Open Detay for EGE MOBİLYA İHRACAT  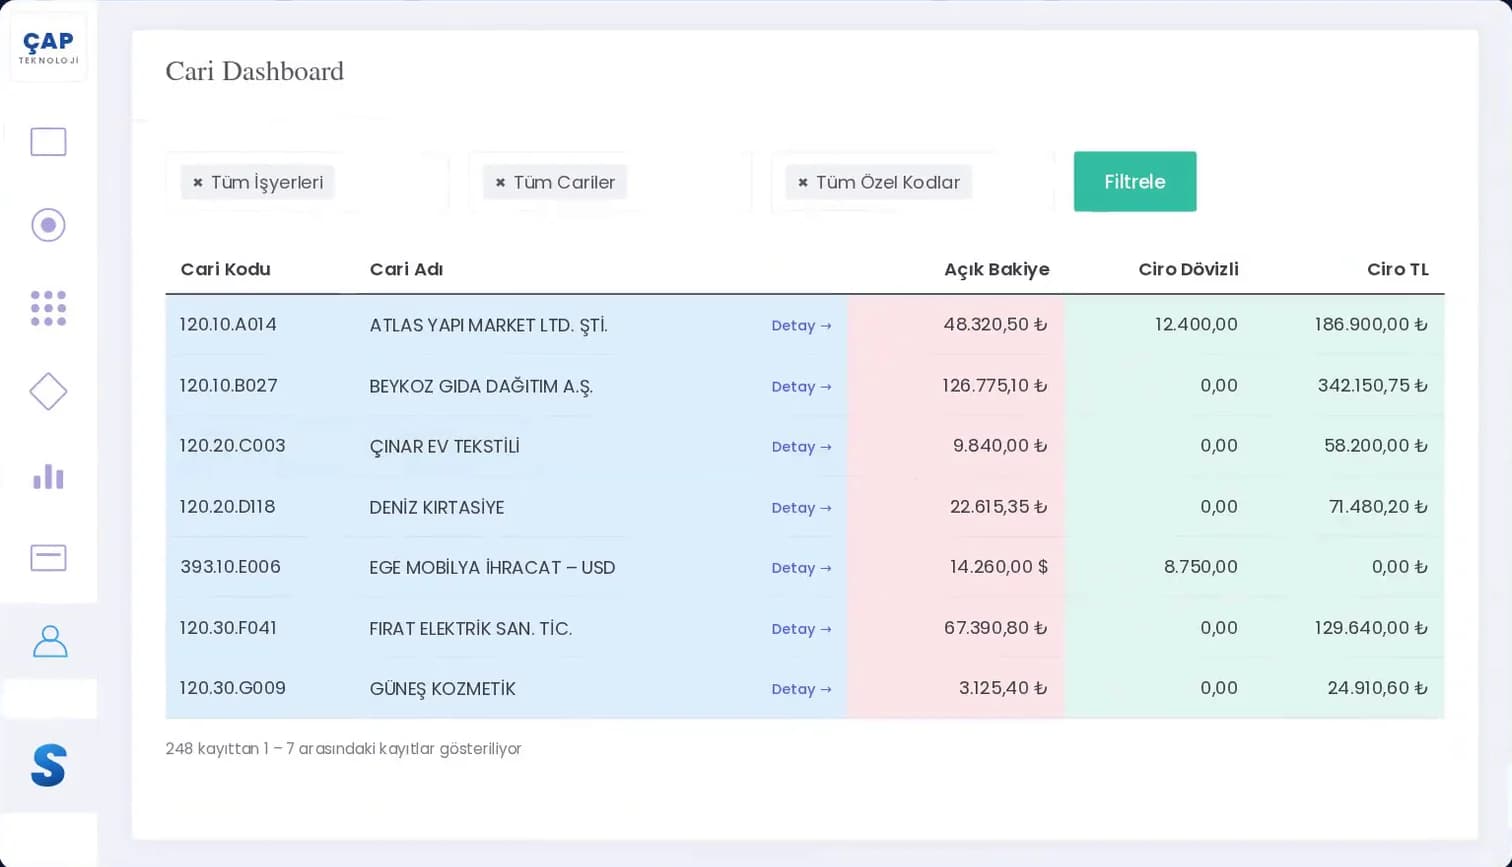coord(801,568)
